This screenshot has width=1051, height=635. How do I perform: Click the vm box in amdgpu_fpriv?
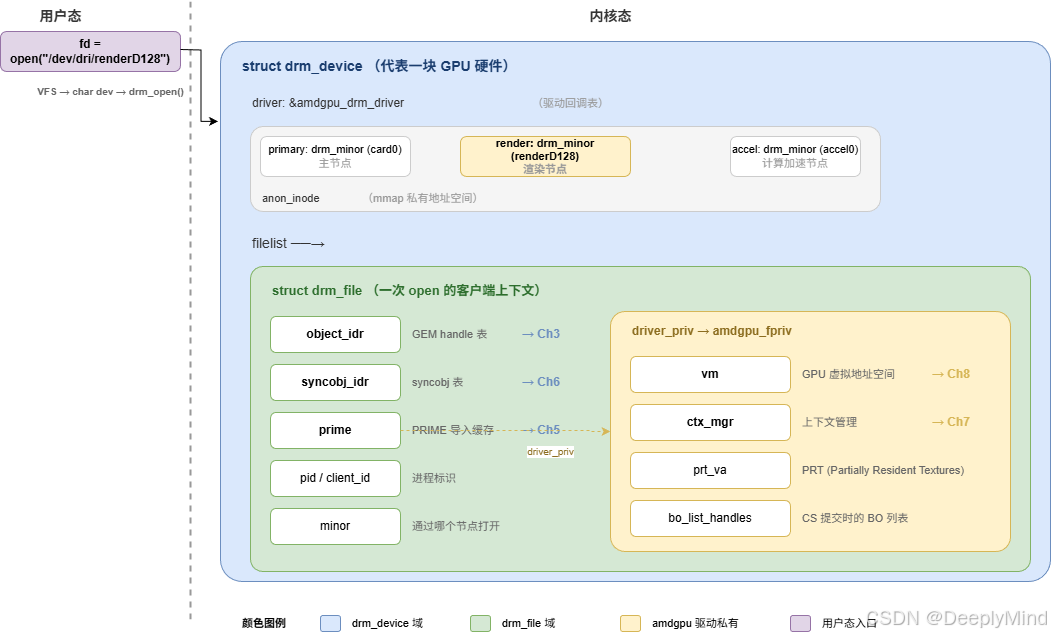point(710,374)
